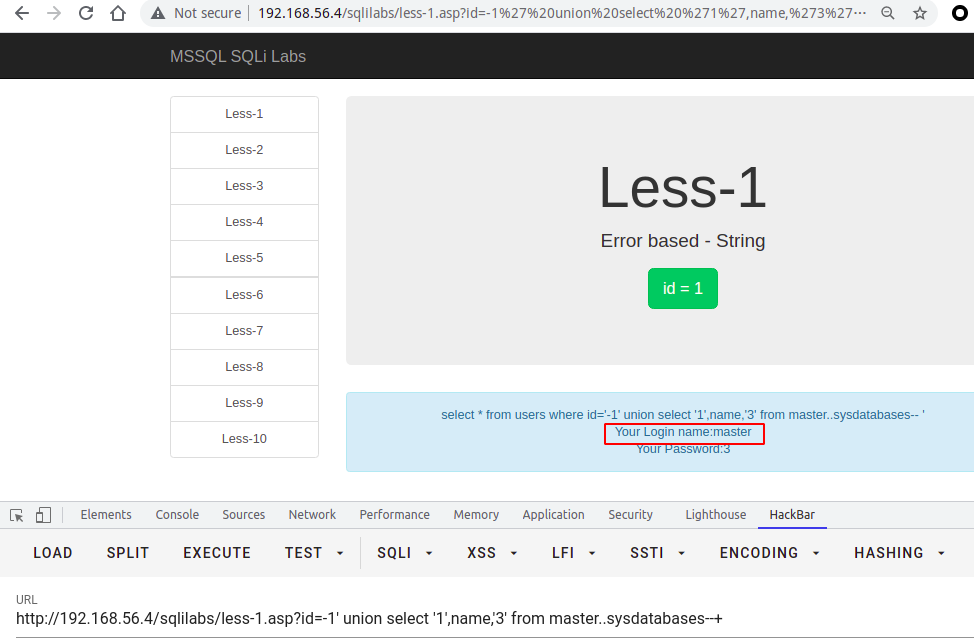This screenshot has width=974, height=640.
Task: Click HackBar EXECUTE button
Action: click(217, 553)
